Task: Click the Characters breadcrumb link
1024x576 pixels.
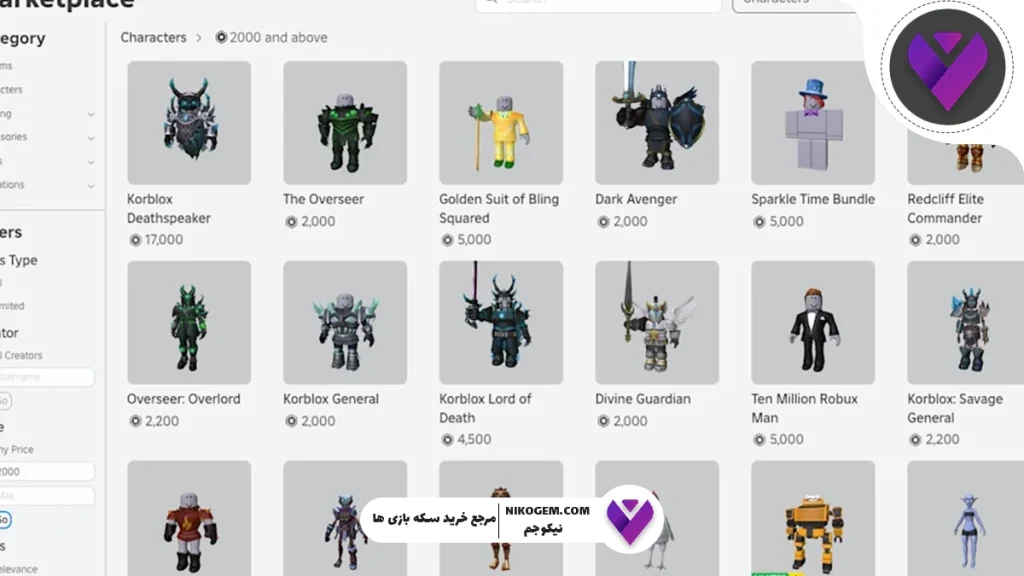Action: (x=153, y=37)
